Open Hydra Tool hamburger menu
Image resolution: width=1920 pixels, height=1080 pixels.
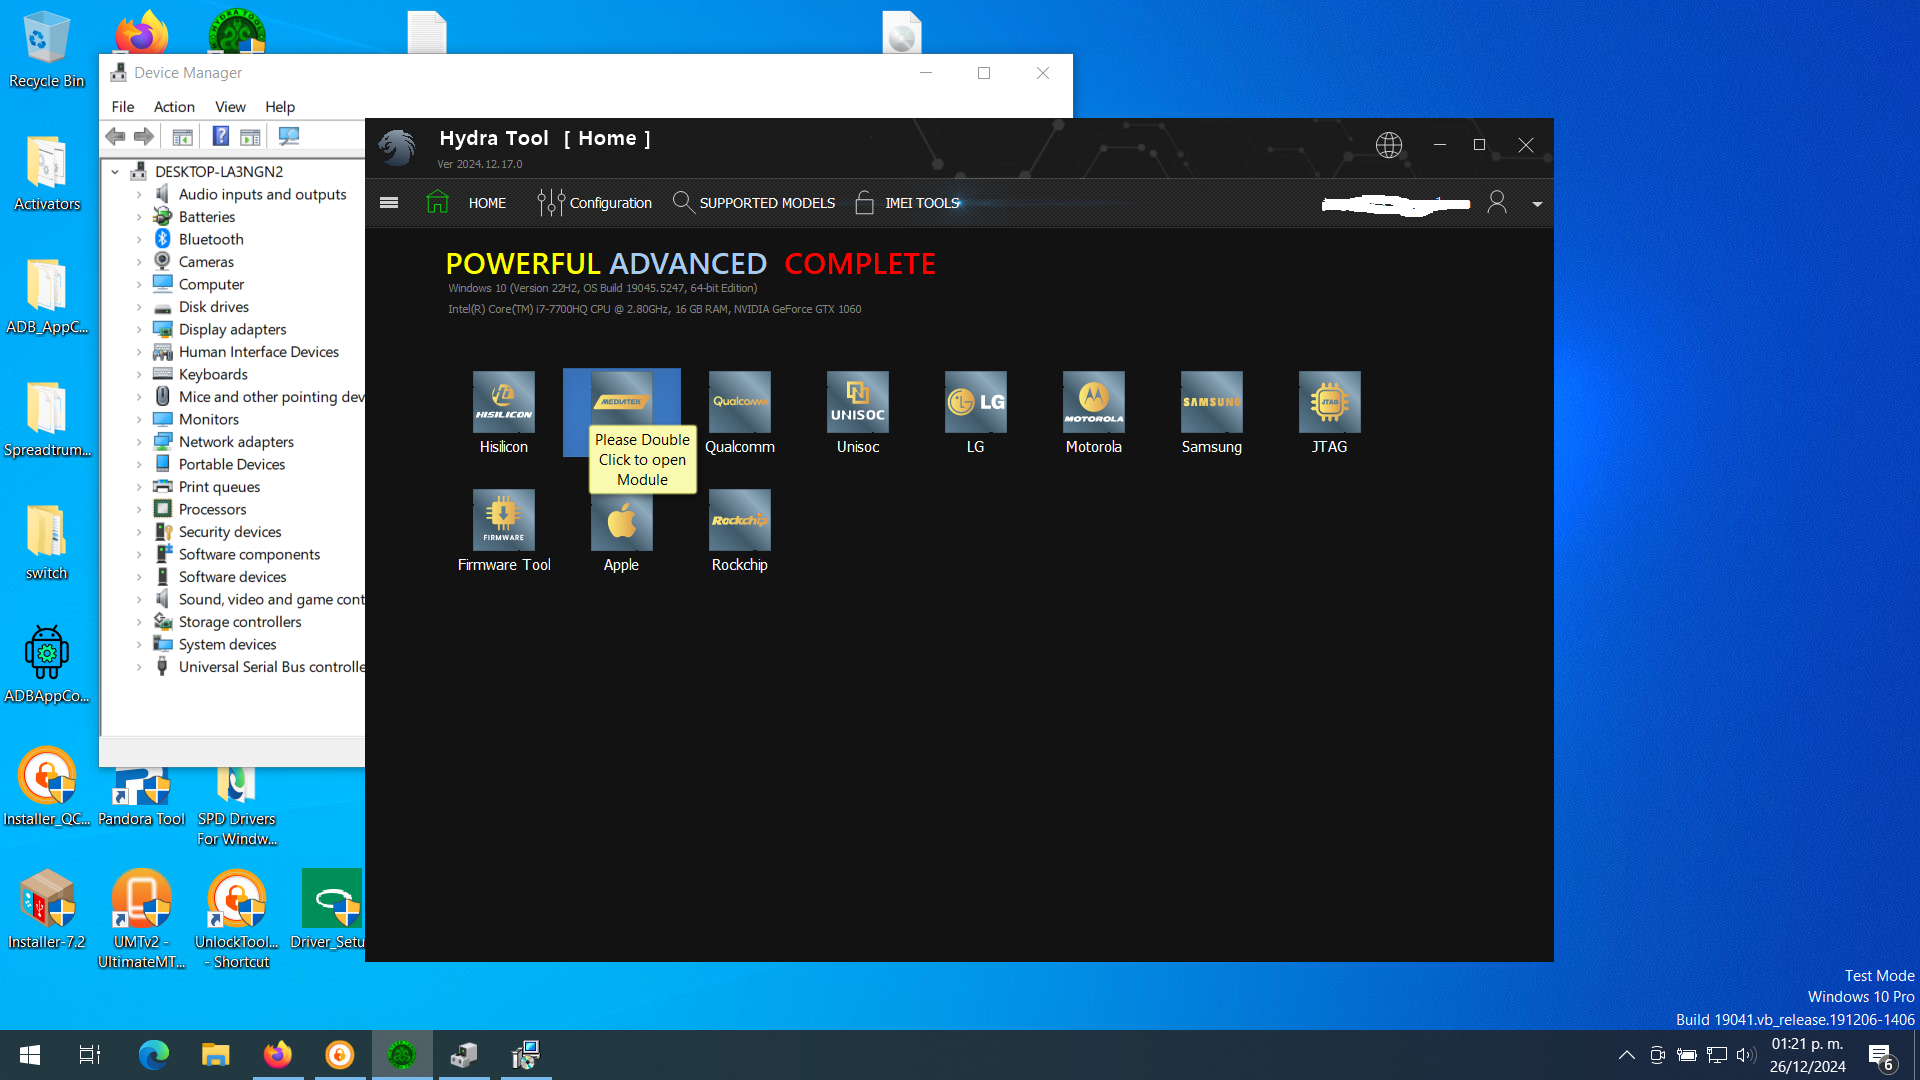click(389, 203)
